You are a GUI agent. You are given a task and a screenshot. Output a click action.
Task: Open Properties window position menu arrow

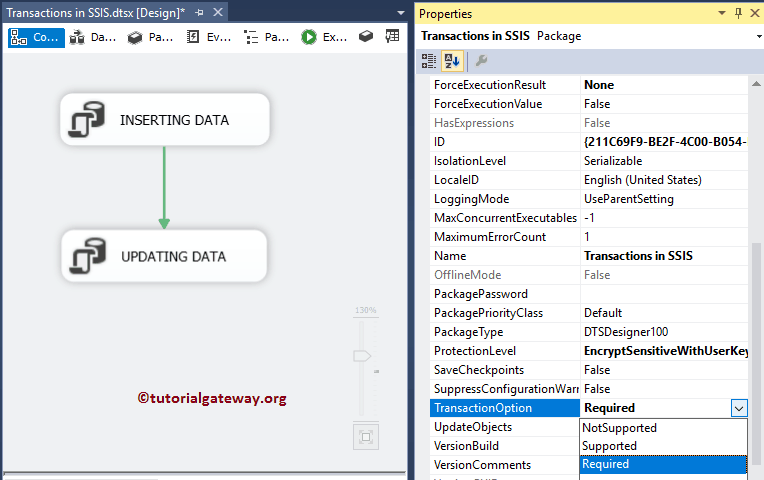[x=722, y=13]
